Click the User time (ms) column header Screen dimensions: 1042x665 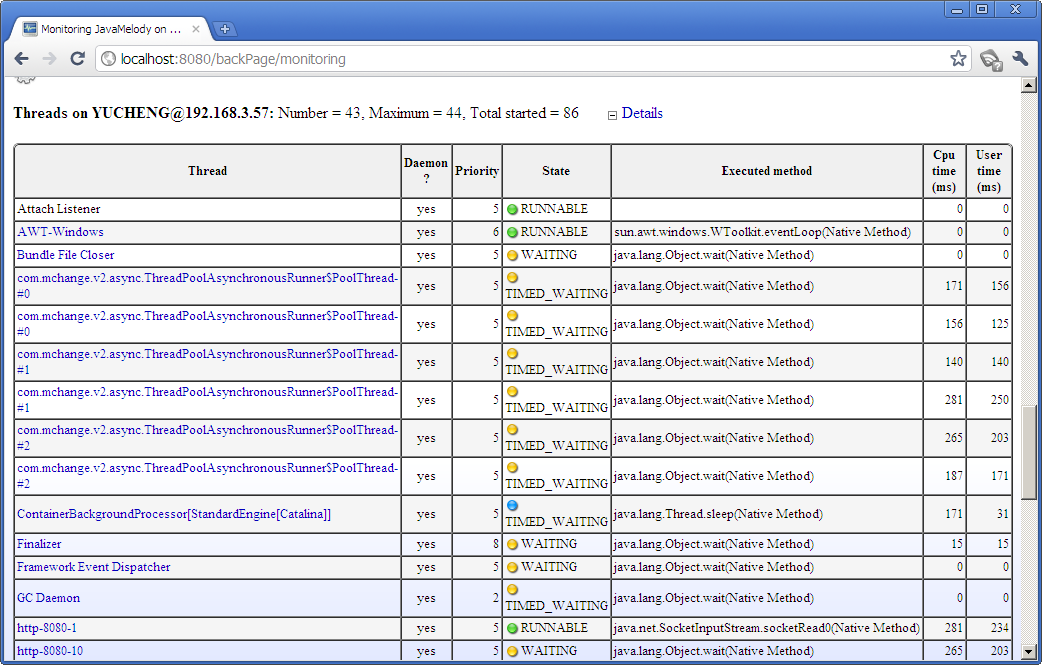989,171
